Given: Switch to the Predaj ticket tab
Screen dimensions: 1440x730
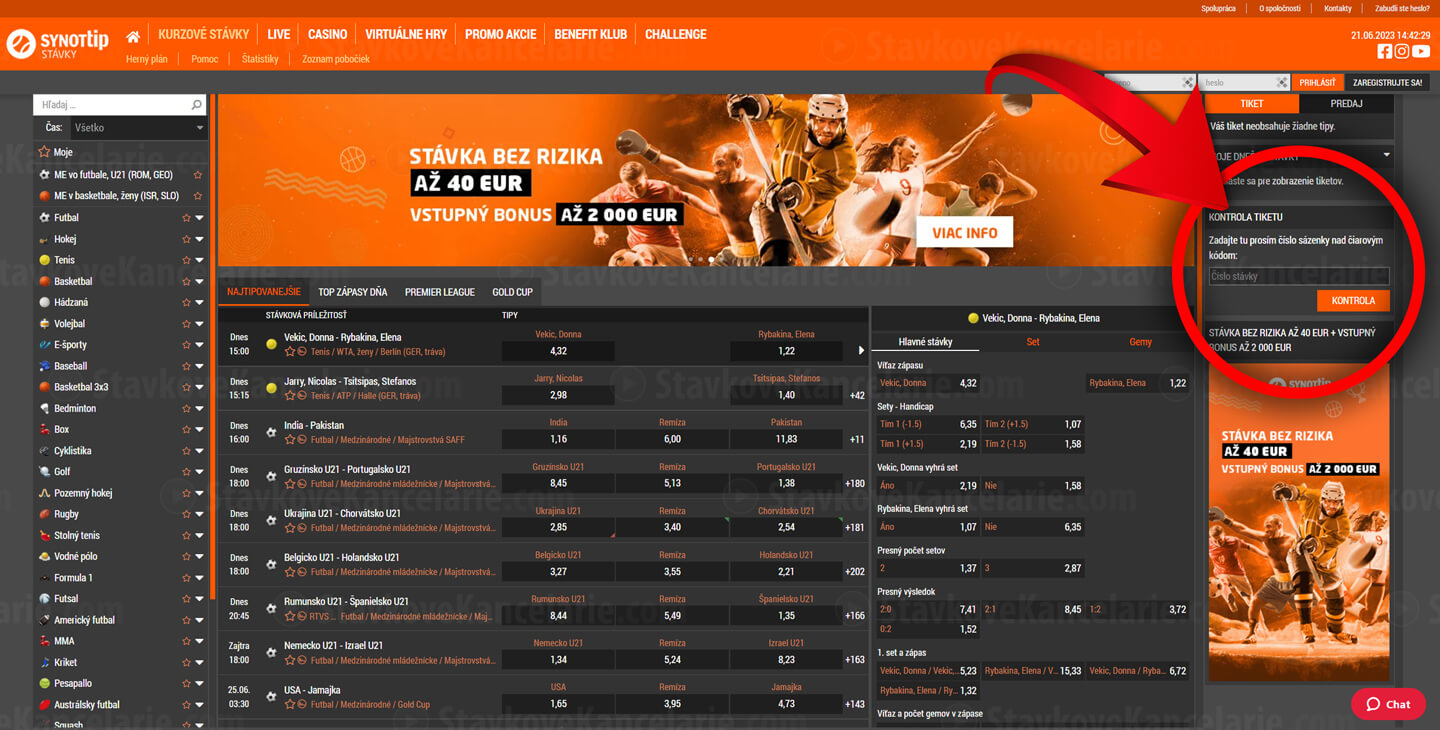Looking at the screenshot, I should click(x=1346, y=104).
